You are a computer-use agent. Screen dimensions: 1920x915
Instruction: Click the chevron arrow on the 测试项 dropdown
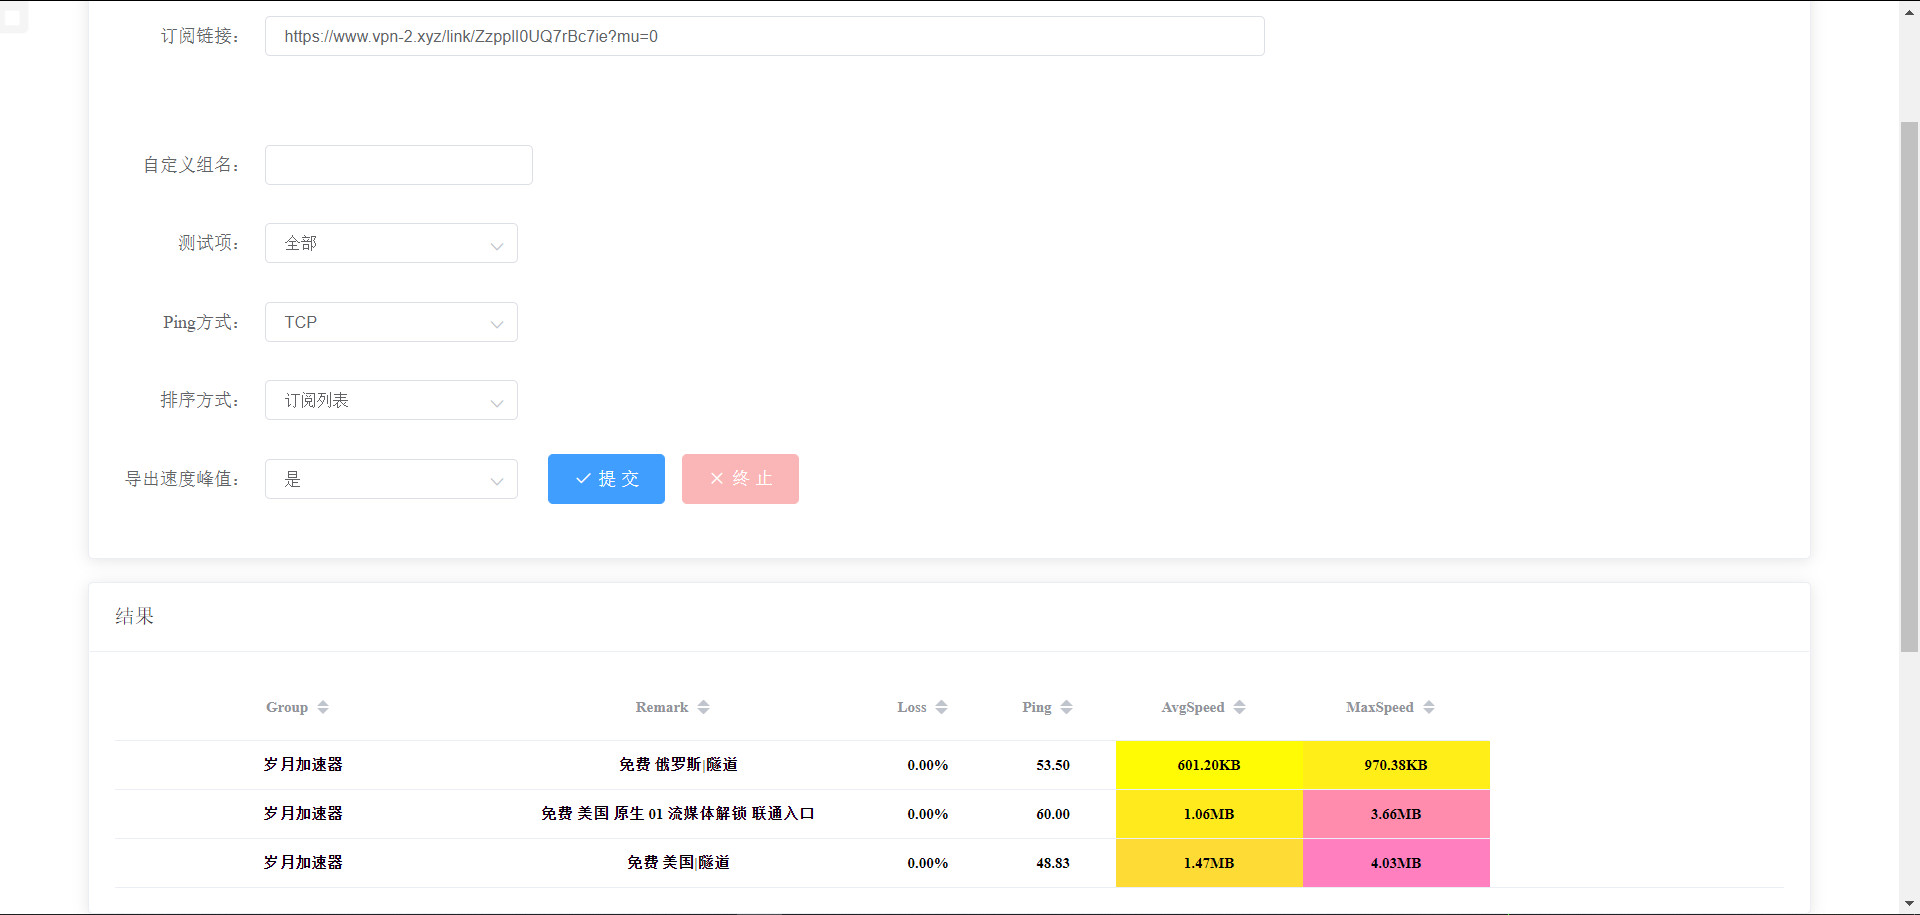496,245
